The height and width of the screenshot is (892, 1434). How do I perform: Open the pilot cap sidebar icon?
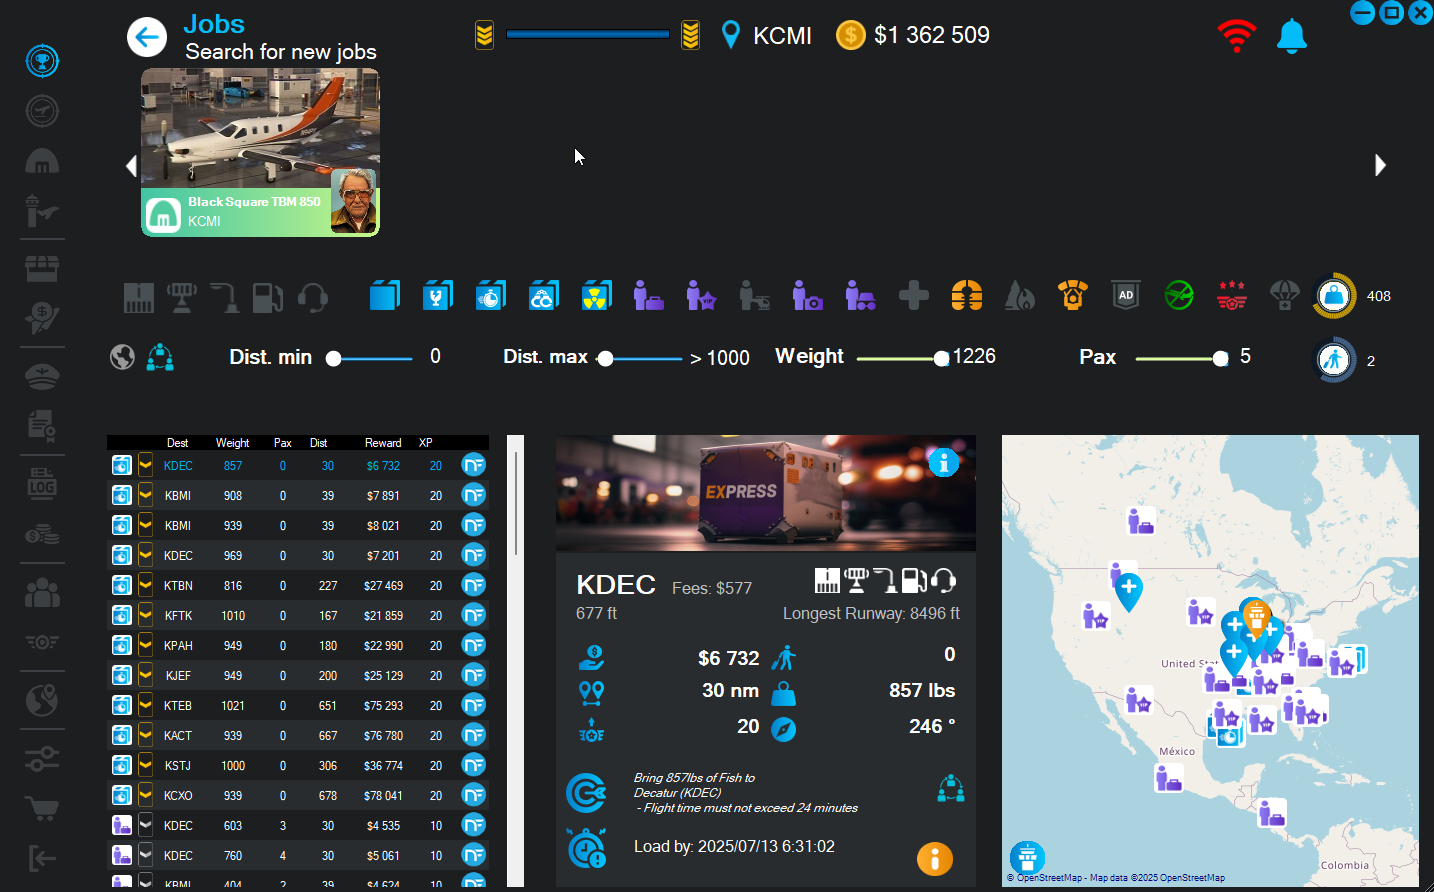click(42, 376)
